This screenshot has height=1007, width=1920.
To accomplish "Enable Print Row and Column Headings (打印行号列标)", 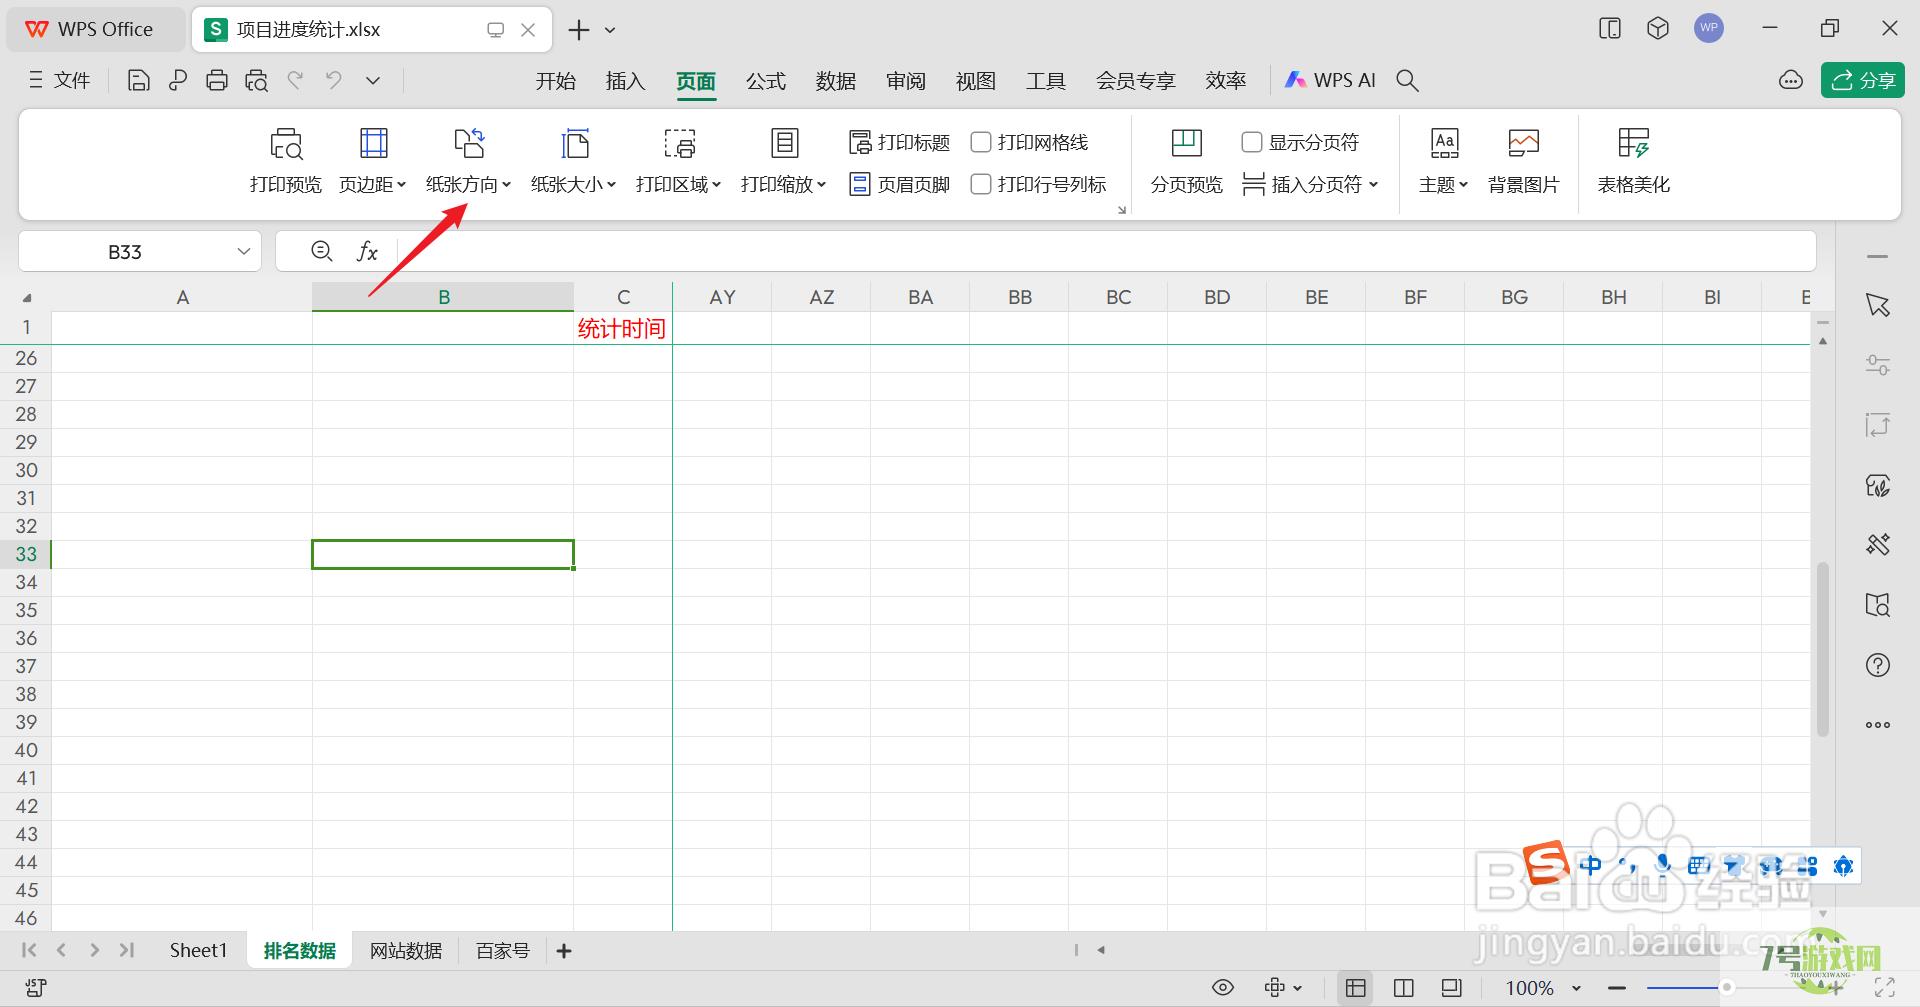I will (x=981, y=185).
